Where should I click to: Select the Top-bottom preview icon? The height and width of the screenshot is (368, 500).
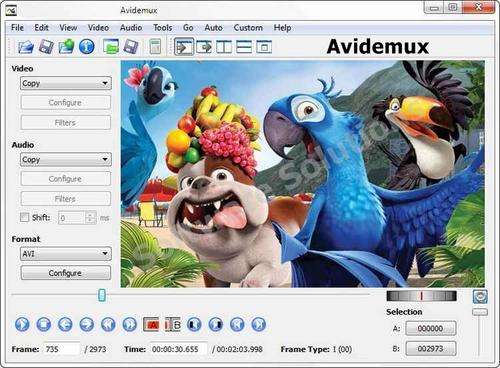click(244, 47)
